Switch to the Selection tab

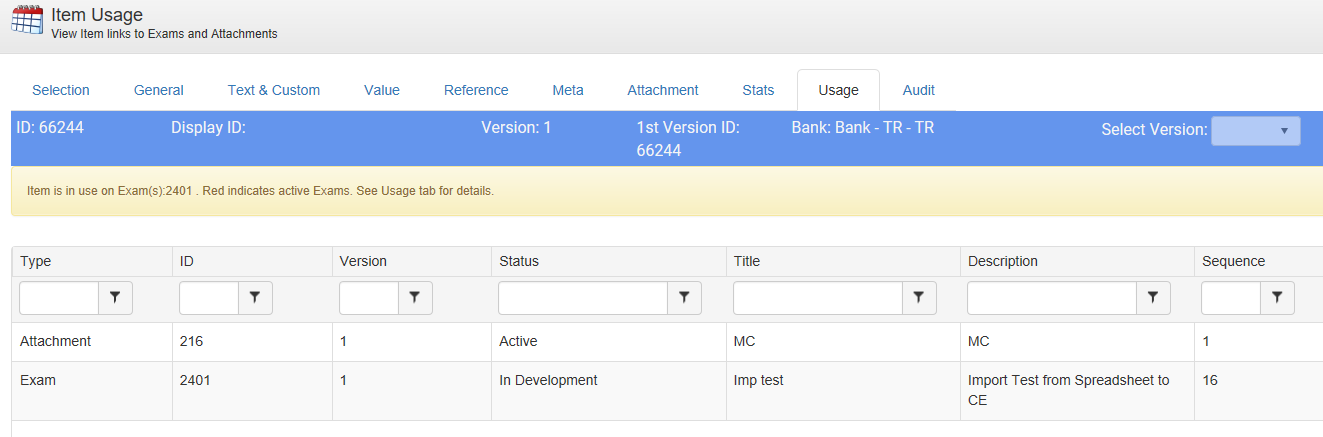pos(61,90)
